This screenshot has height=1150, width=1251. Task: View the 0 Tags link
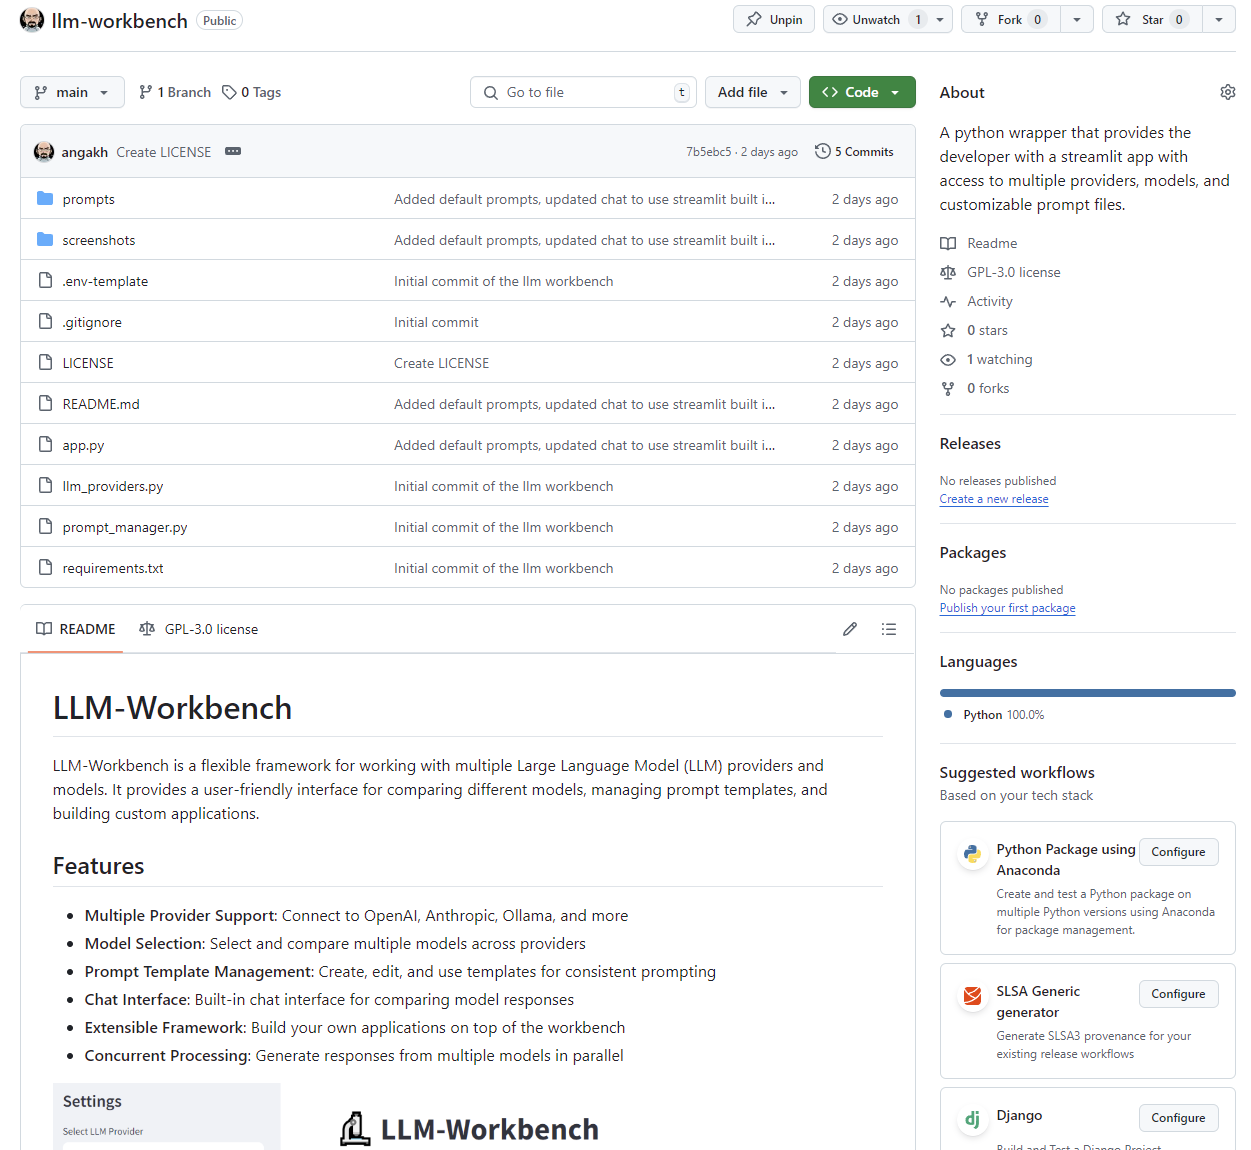point(252,92)
